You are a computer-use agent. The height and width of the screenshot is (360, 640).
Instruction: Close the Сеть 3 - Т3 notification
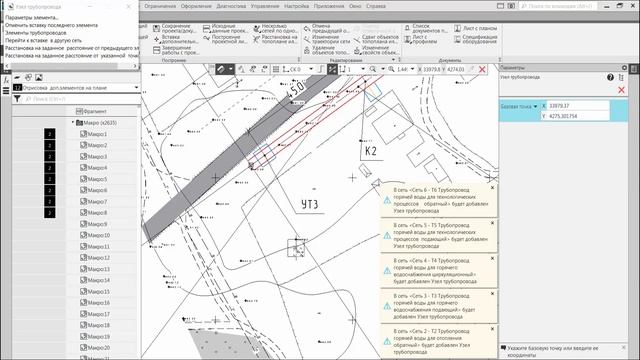(x=492, y=293)
